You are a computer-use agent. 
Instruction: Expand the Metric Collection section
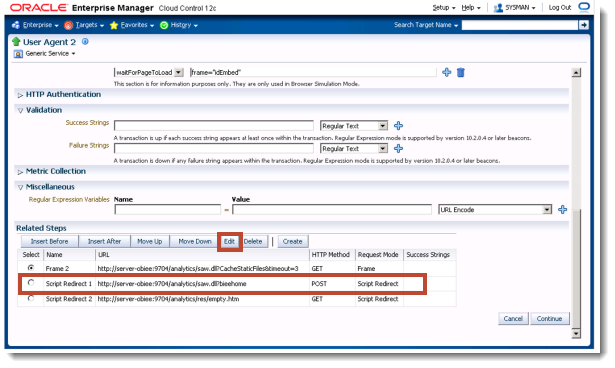click(20, 172)
